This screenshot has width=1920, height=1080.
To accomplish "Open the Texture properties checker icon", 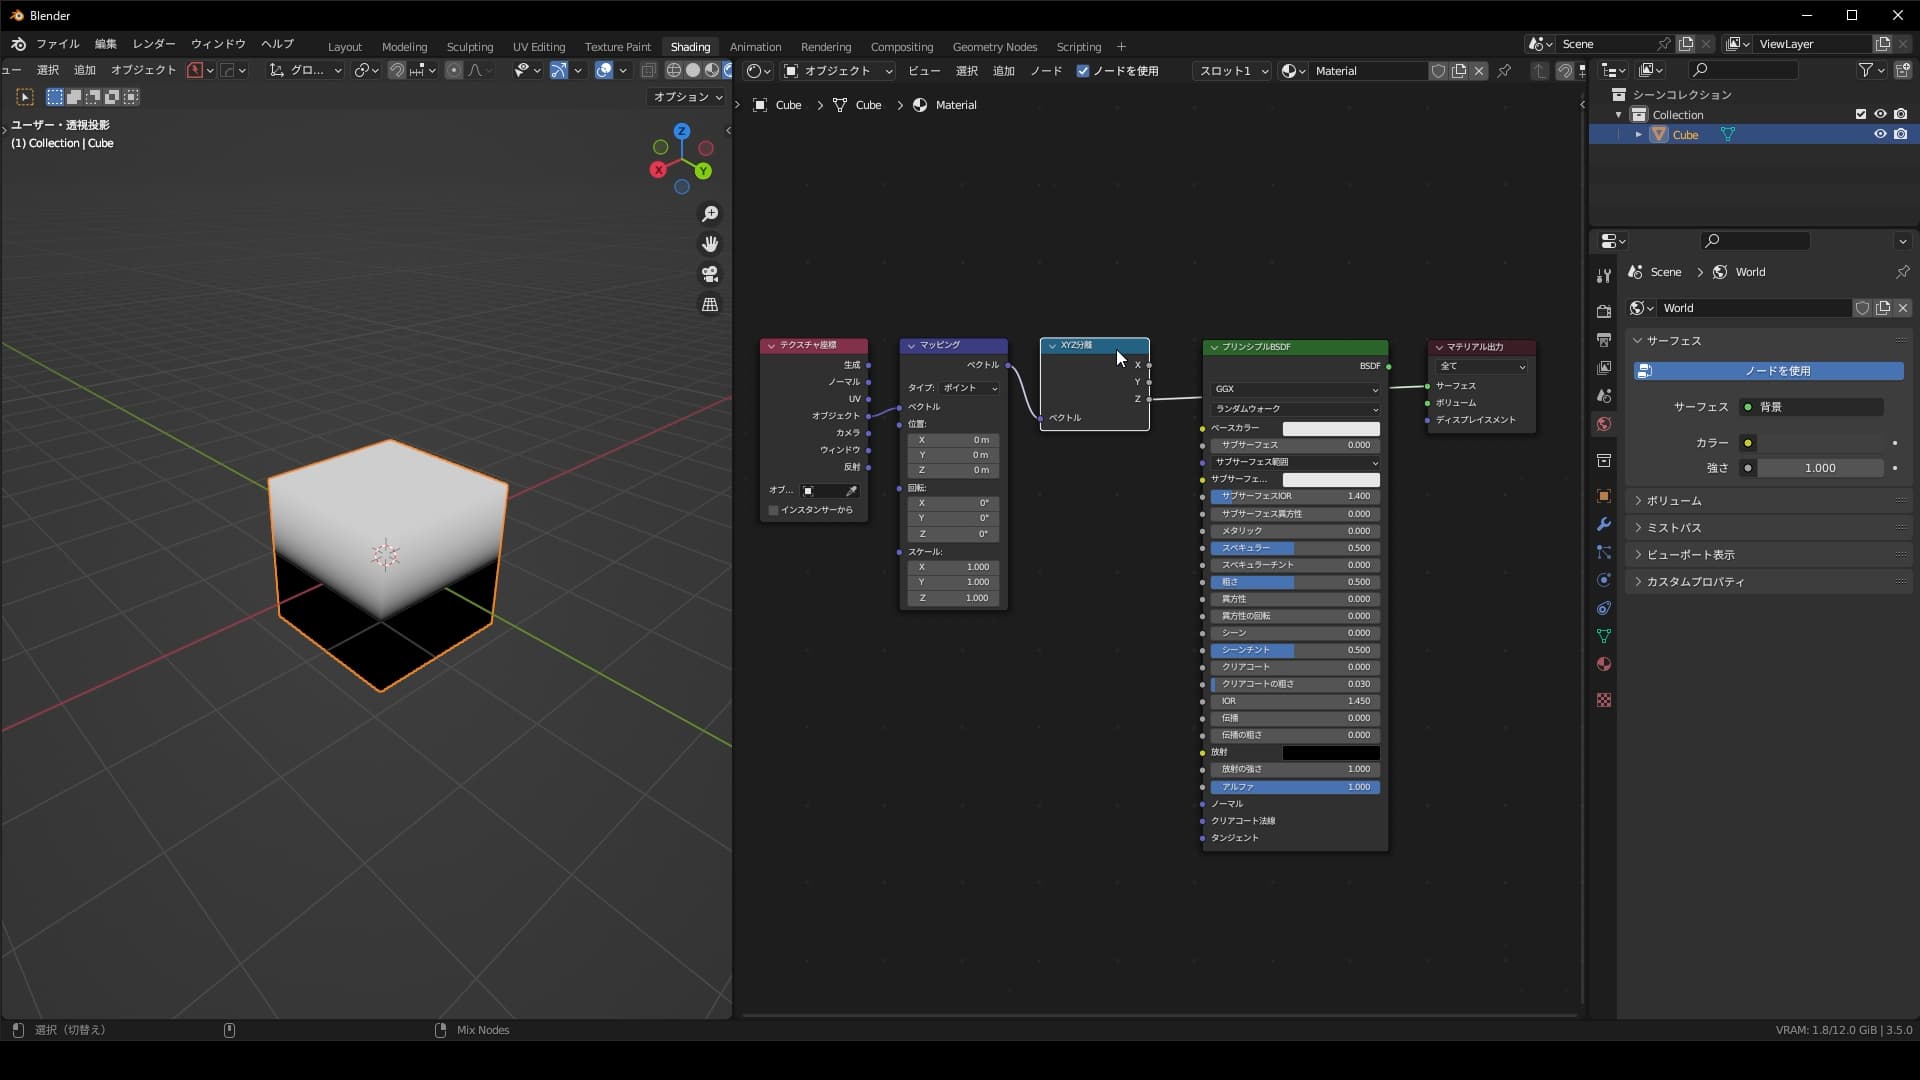I will tap(1604, 700).
